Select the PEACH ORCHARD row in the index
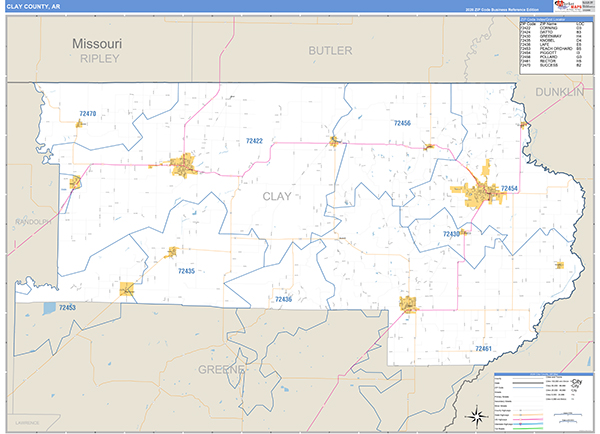600x434 pixels. [551, 49]
